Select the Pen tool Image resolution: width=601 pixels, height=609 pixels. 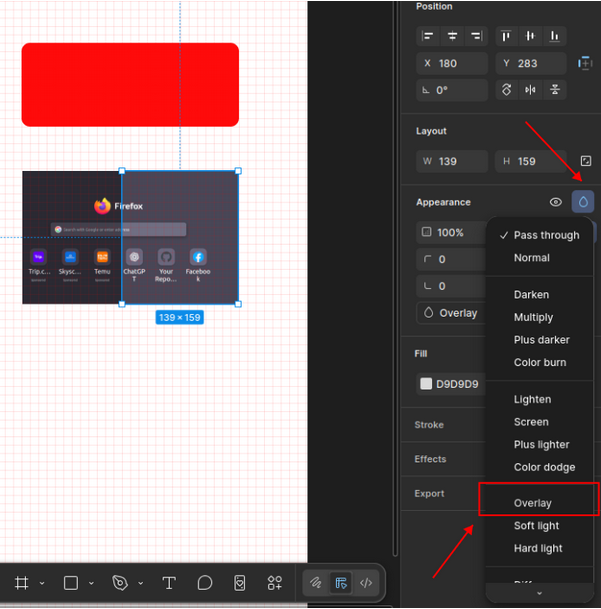point(120,583)
